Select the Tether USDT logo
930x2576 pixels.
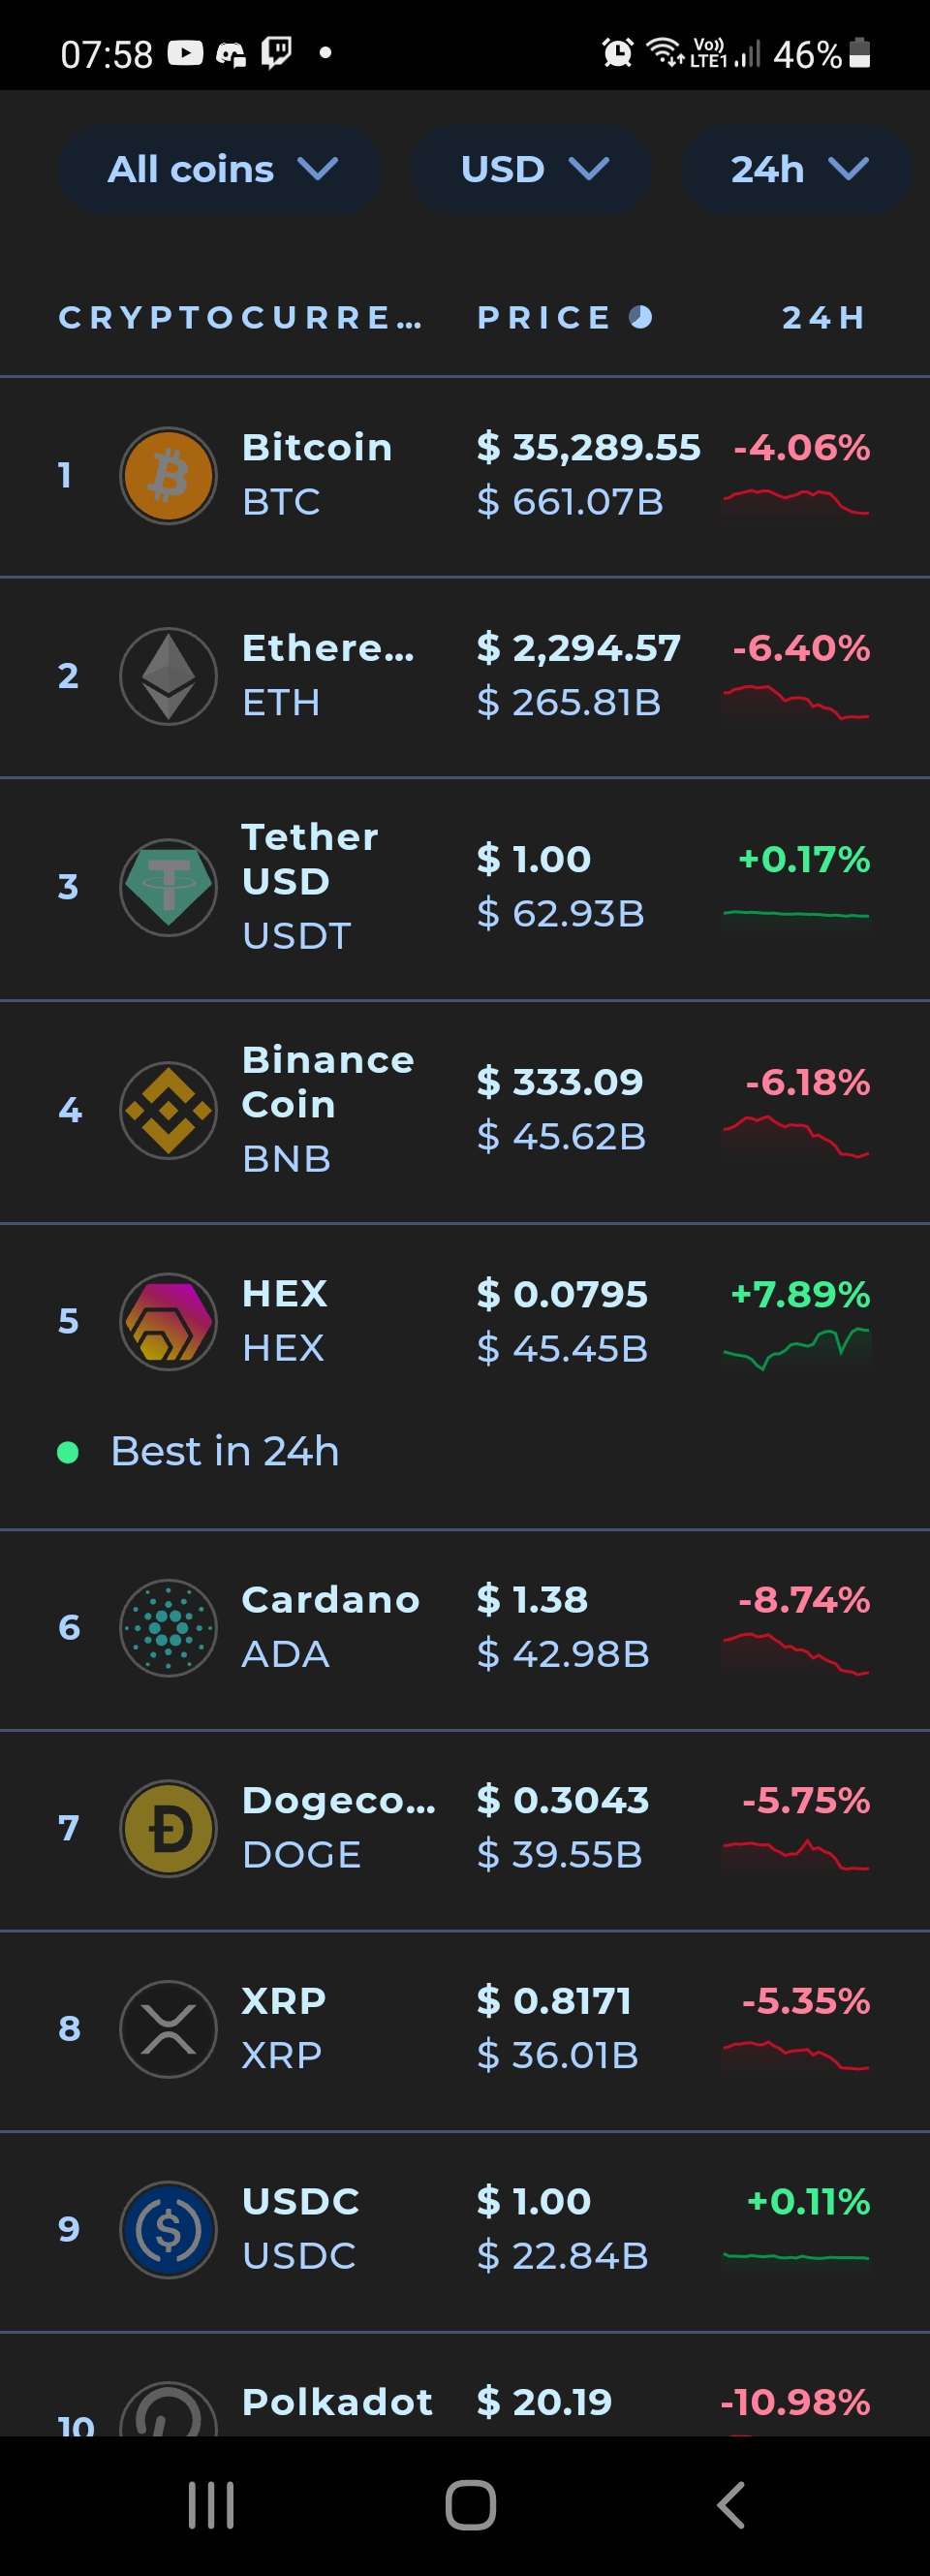click(168, 887)
